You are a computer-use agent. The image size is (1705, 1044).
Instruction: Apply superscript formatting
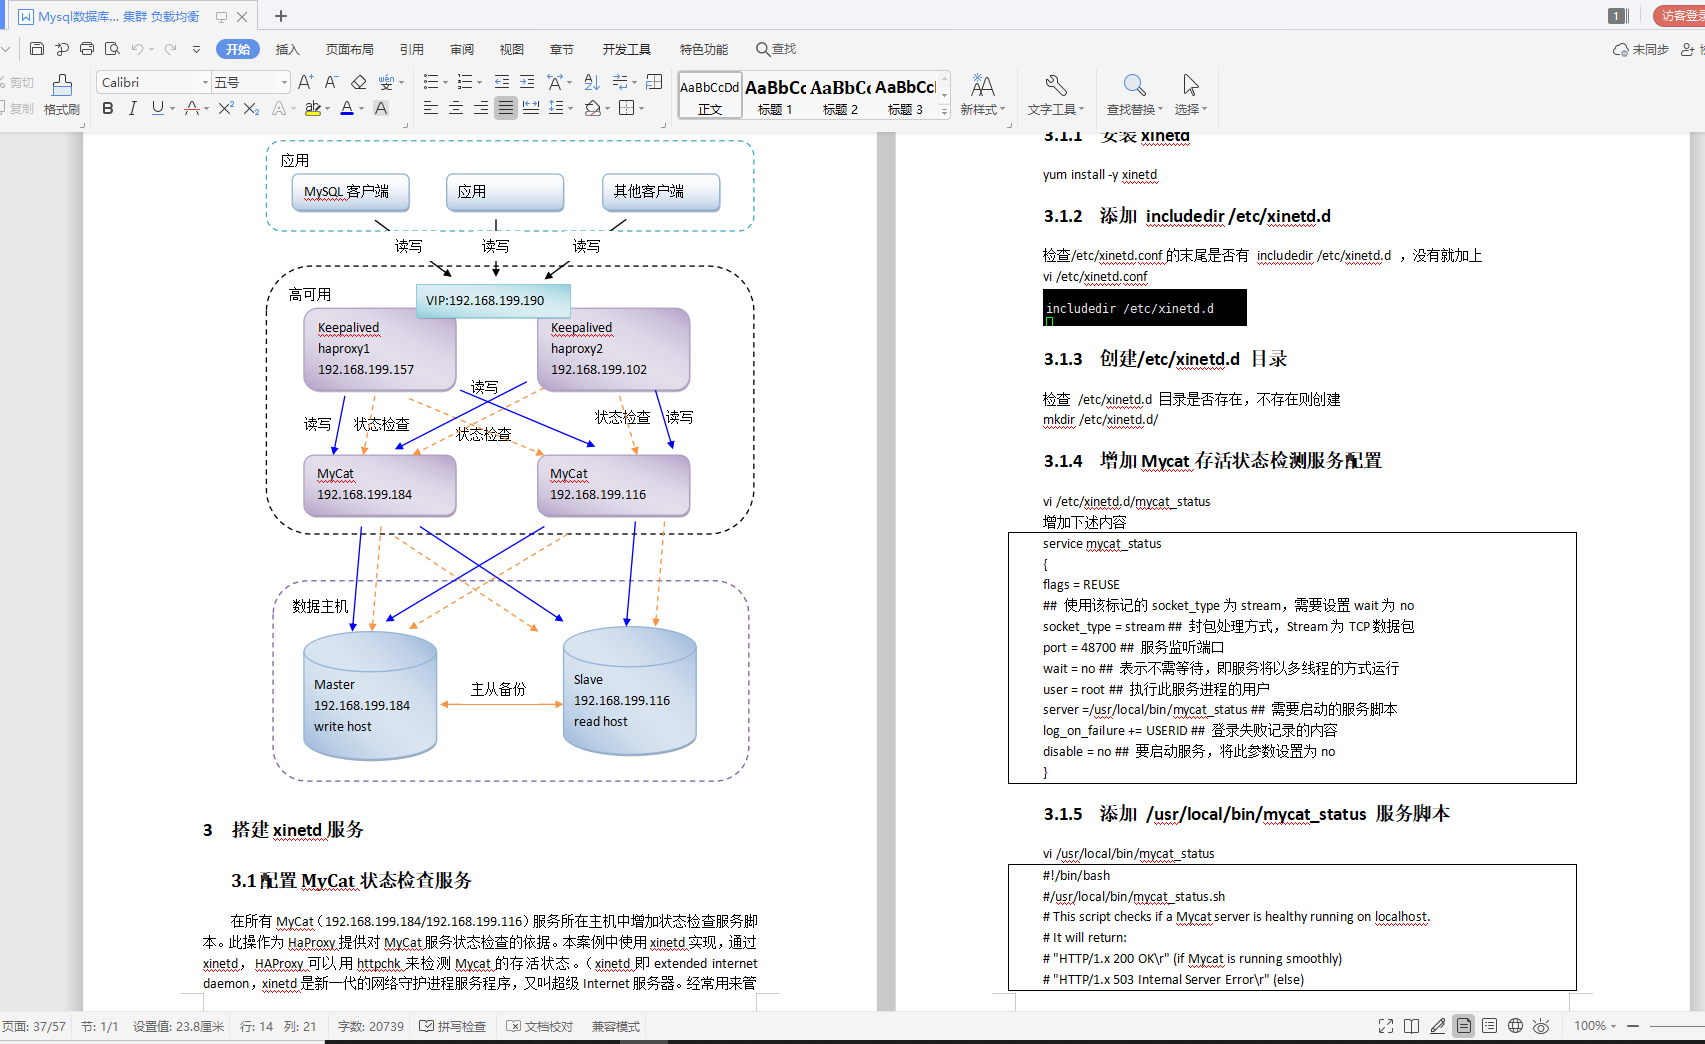coord(226,108)
